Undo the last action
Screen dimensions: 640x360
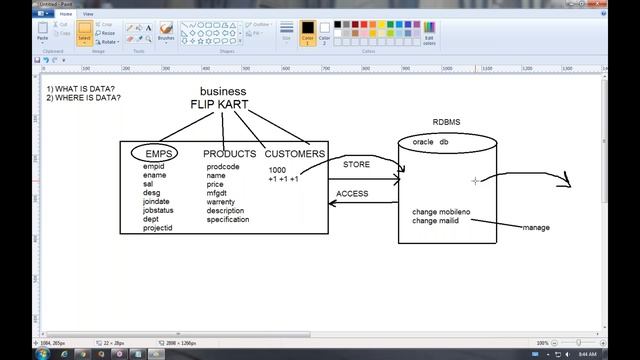(46, 60)
